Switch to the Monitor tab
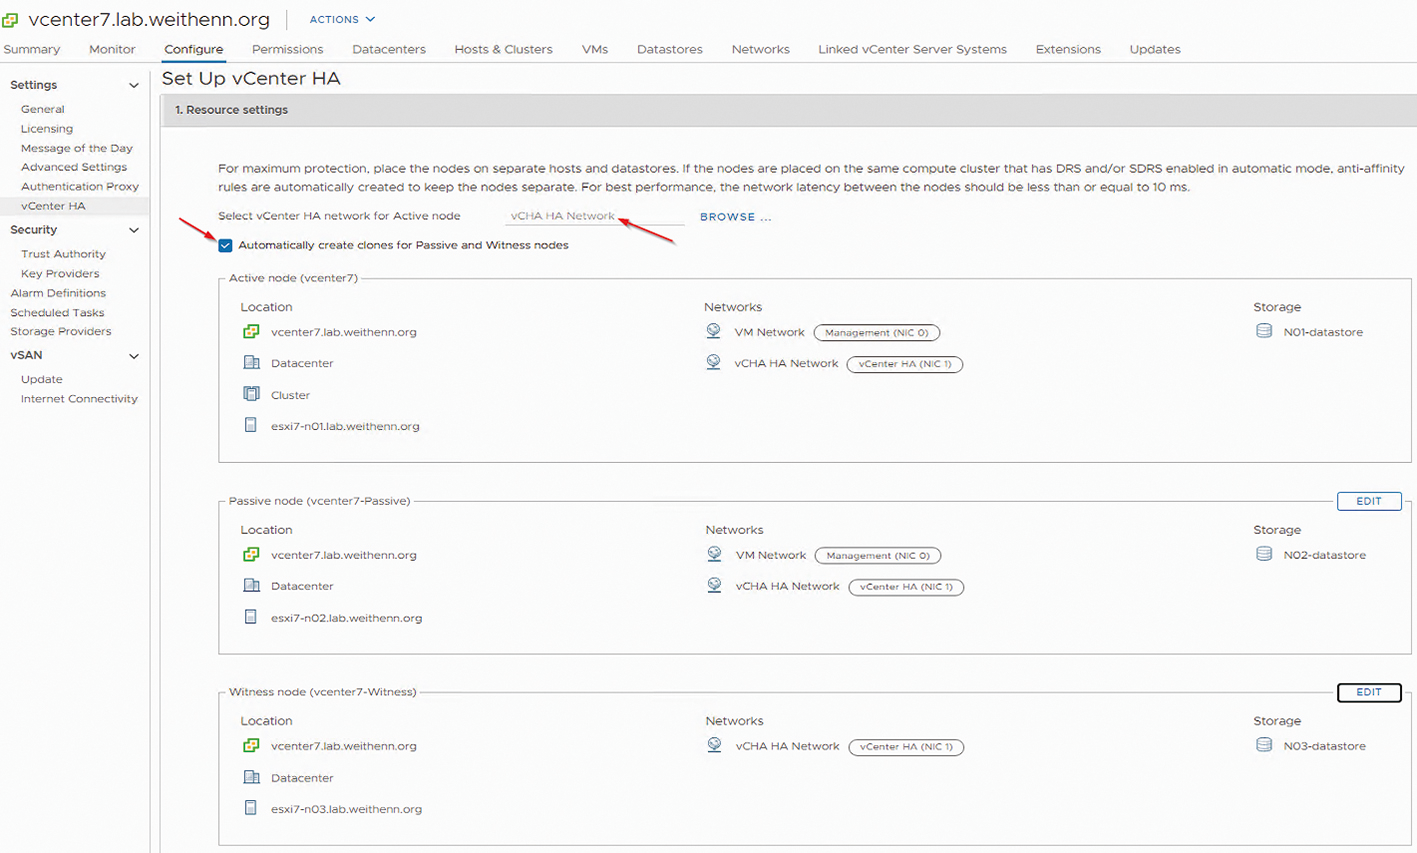This screenshot has height=853, width=1417. click(112, 49)
